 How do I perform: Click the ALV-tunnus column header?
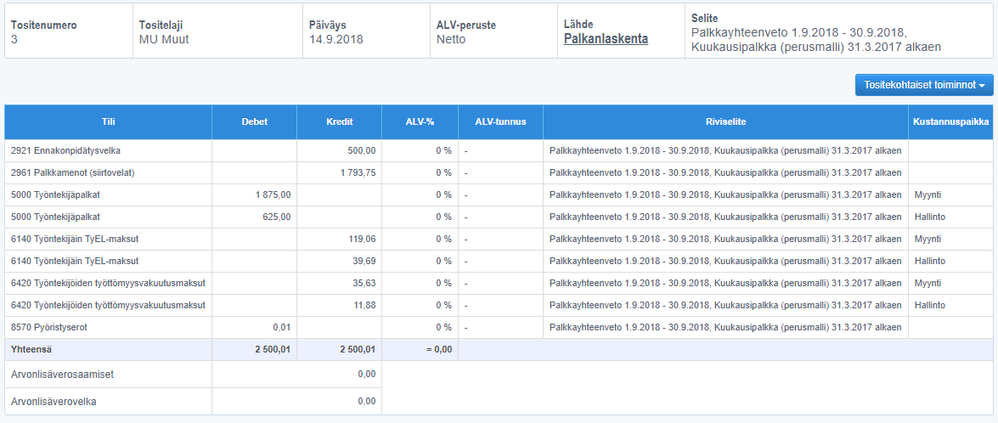coord(501,122)
